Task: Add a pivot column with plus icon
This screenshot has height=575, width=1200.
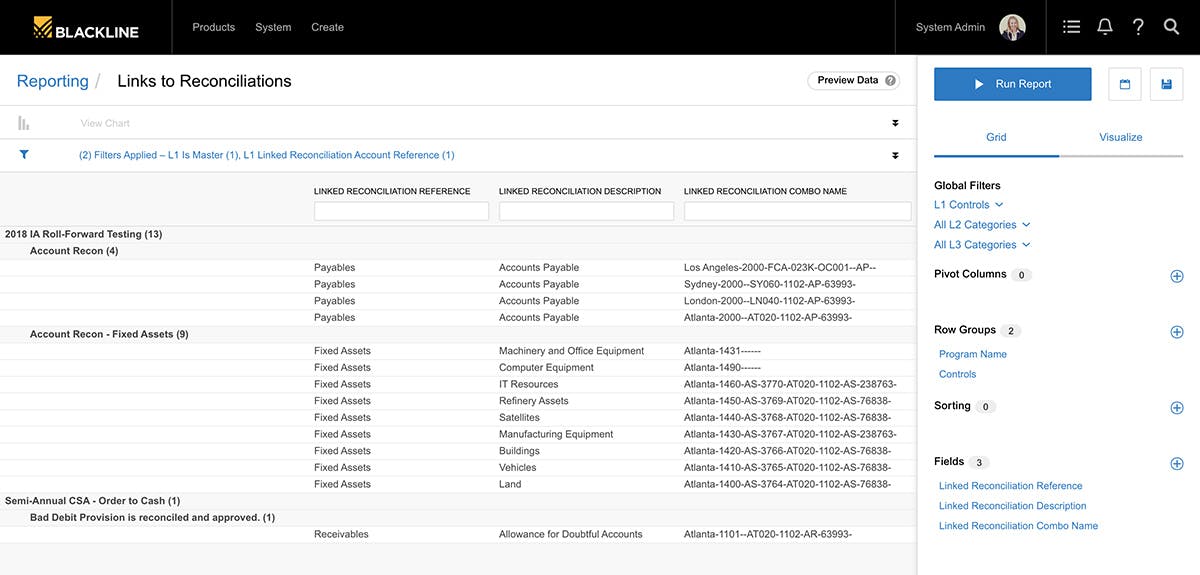Action: [x=1177, y=276]
